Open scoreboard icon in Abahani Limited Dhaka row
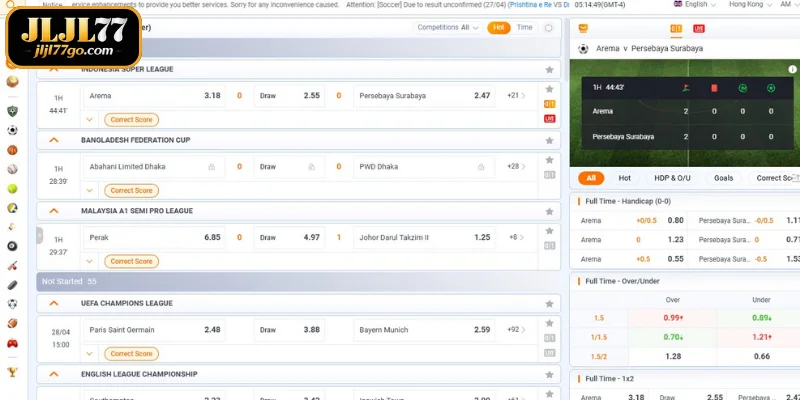This screenshot has width=800, height=400. tap(549, 175)
